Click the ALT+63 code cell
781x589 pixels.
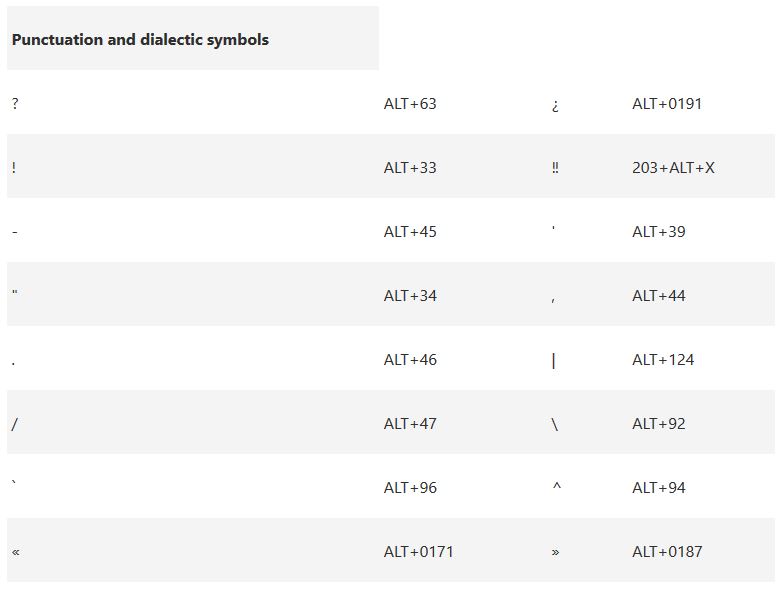point(410,104)
